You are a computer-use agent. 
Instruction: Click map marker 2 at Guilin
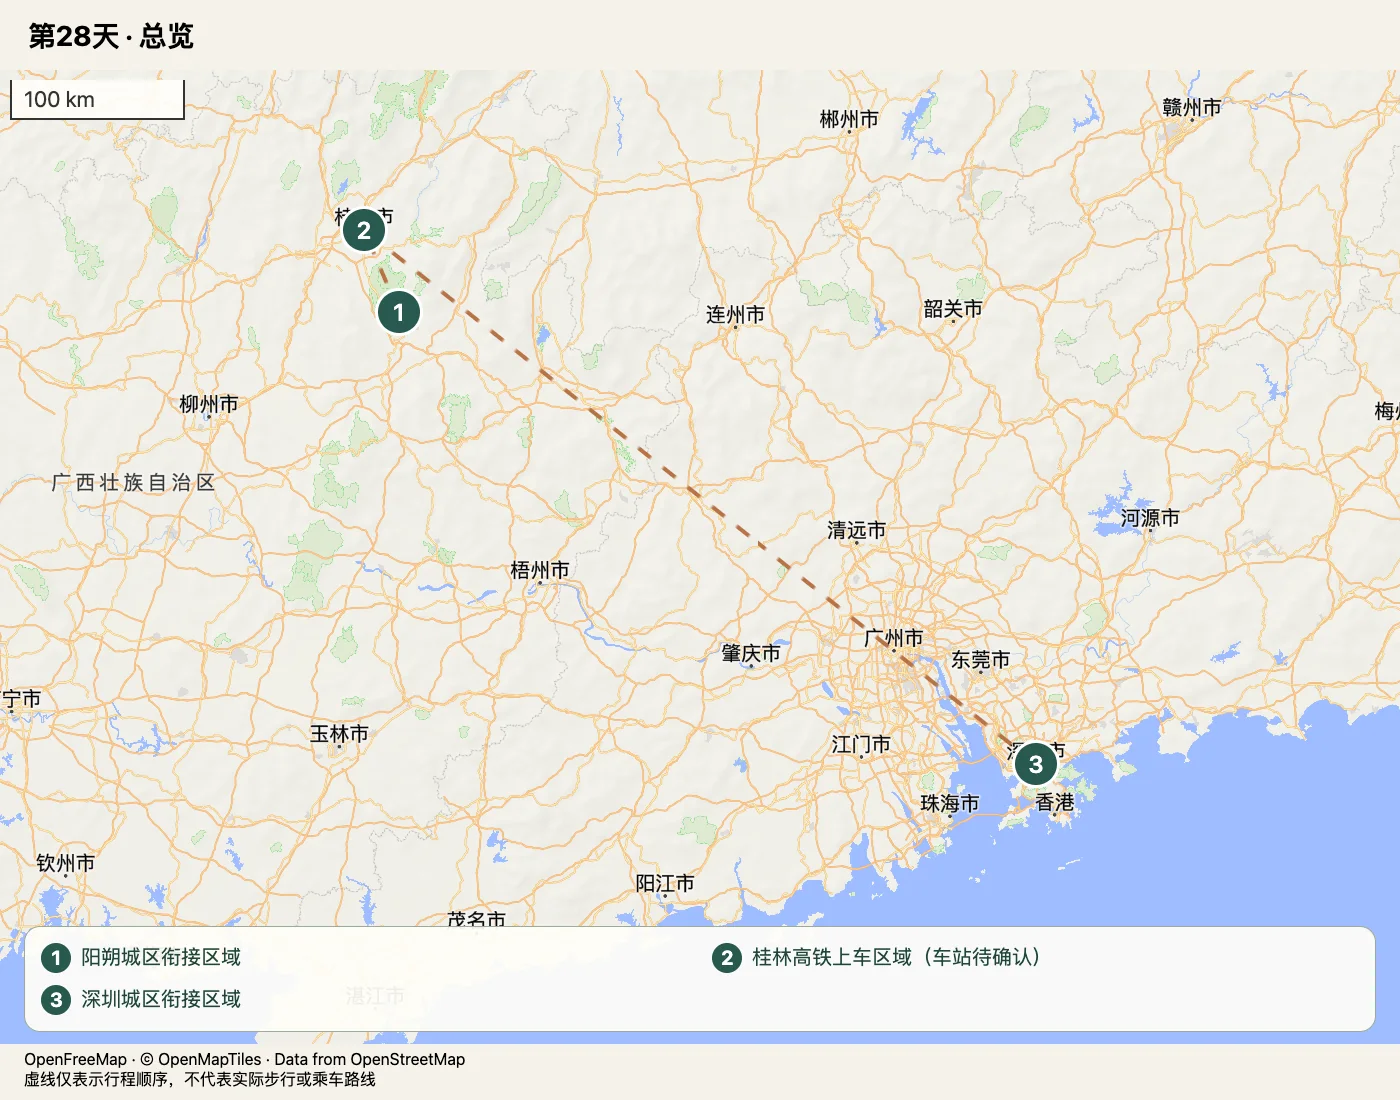pos(364,230)
